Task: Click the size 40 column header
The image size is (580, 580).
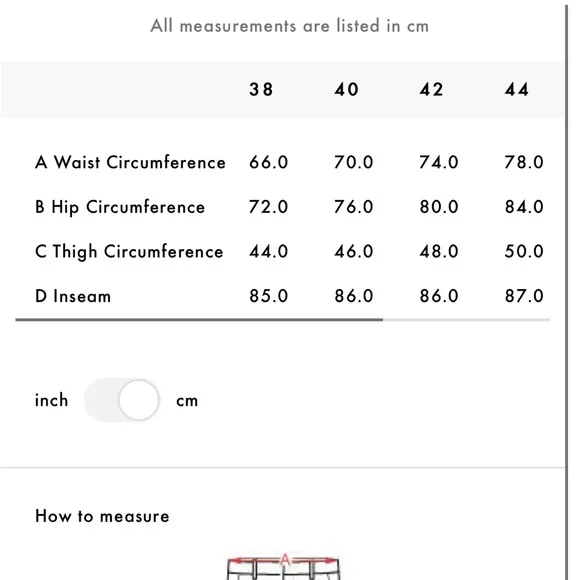Action: [347, 90]
